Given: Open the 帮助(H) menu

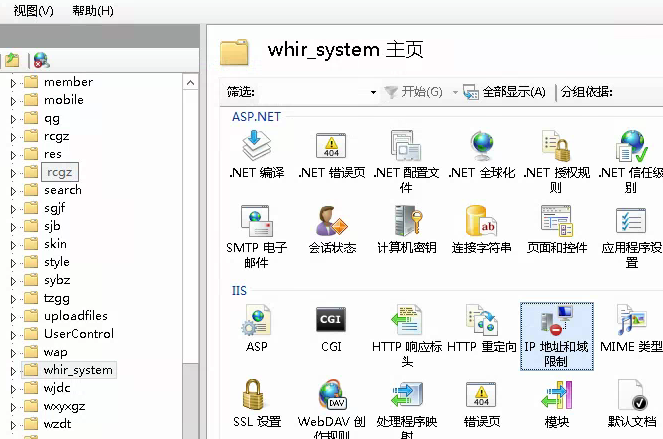Looking at the screenshot, I should coord(93,11).
